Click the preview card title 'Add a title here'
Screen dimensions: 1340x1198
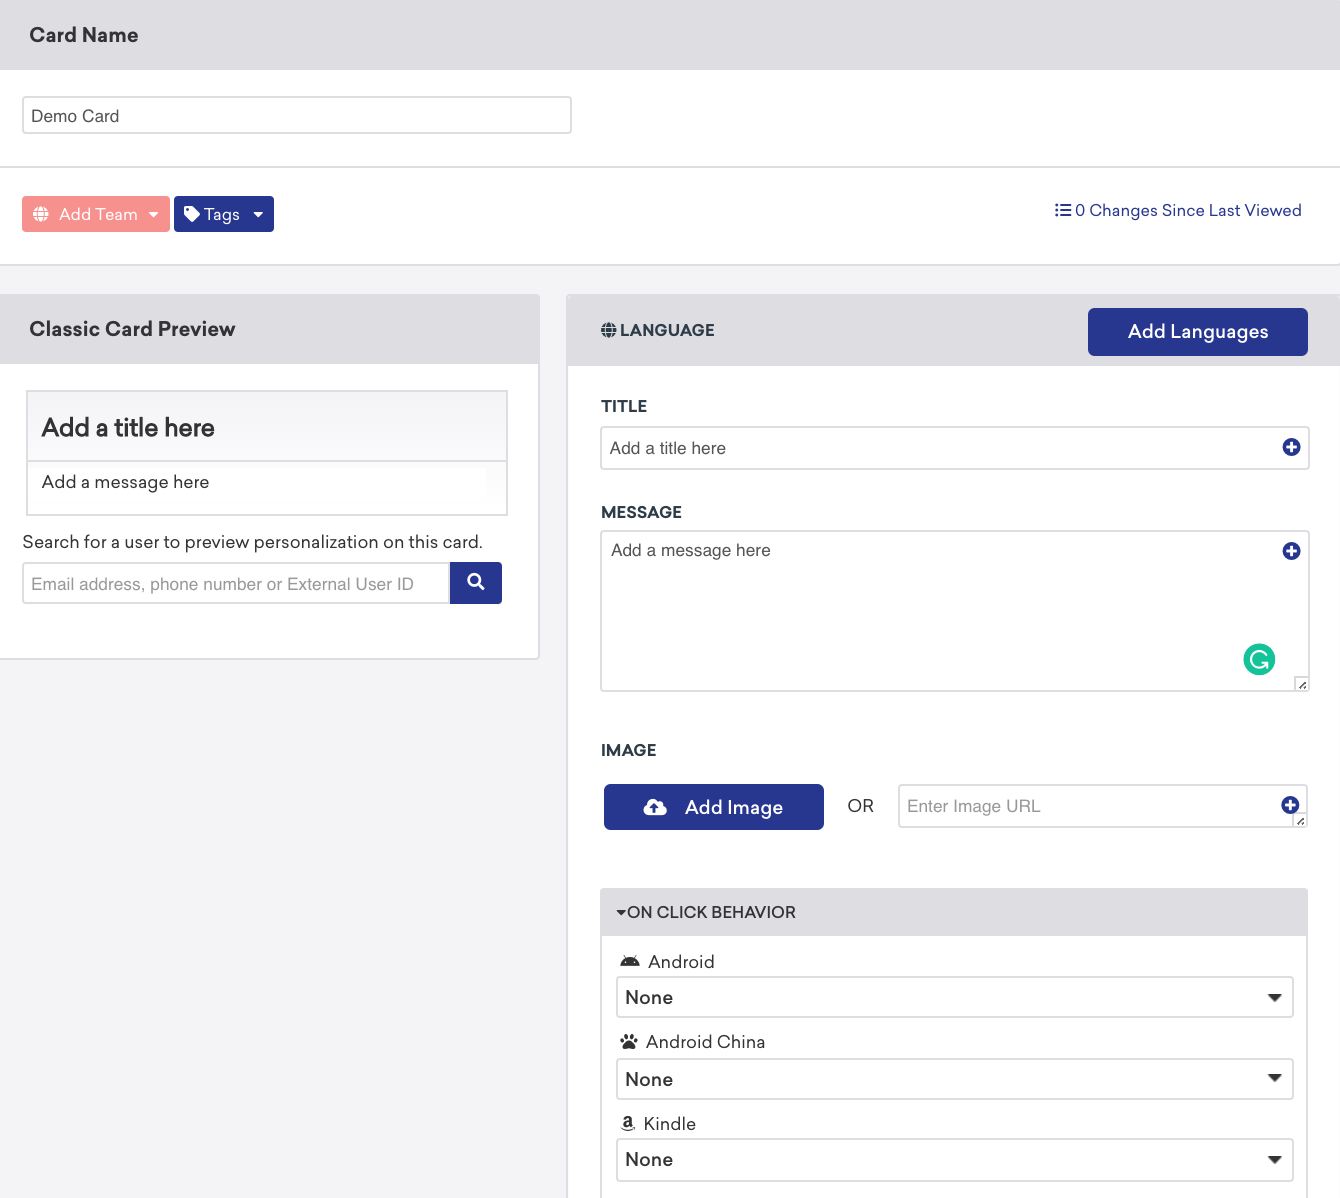pos(128,428)
